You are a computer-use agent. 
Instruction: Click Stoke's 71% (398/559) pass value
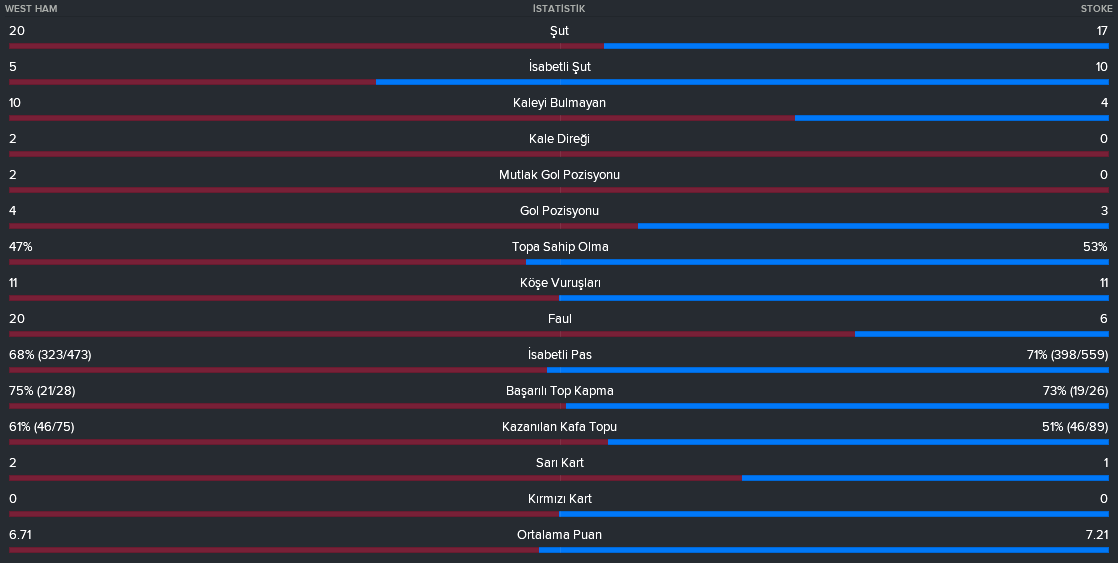coord(1067,355)
